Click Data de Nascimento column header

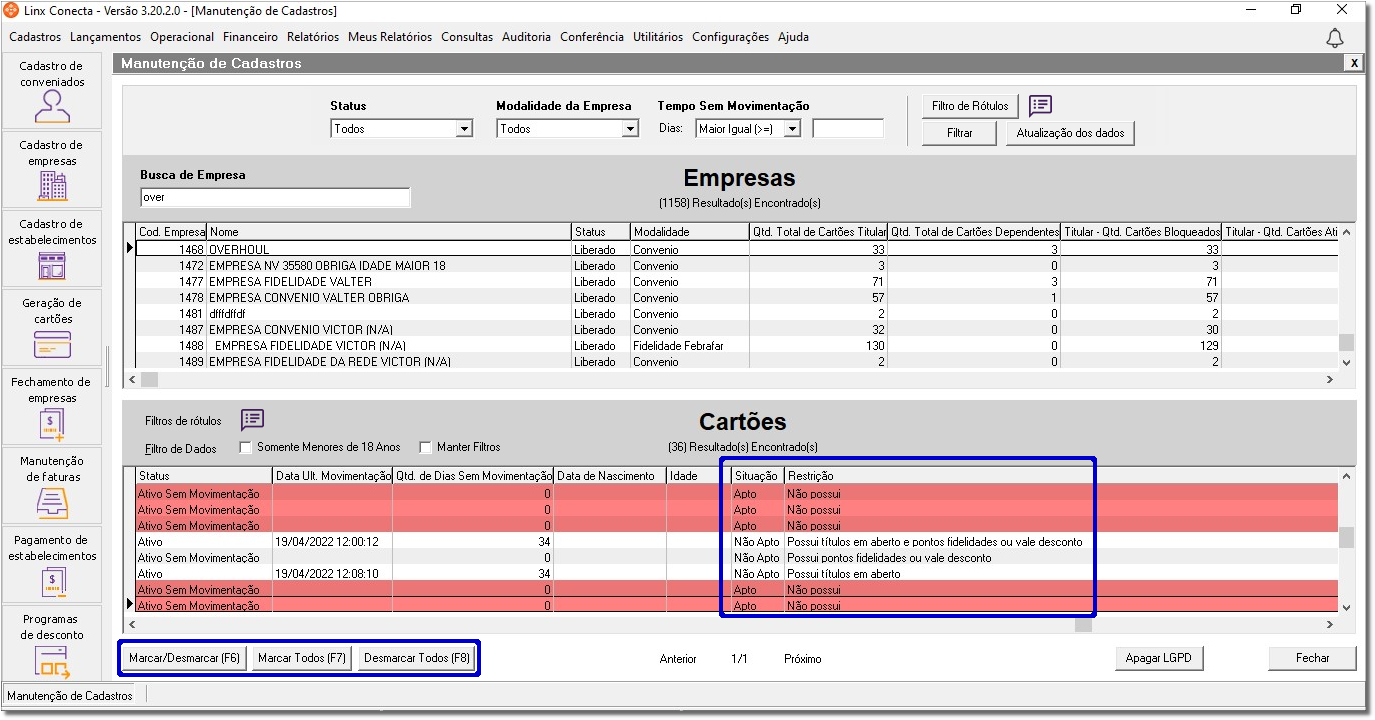pos(610,476)
